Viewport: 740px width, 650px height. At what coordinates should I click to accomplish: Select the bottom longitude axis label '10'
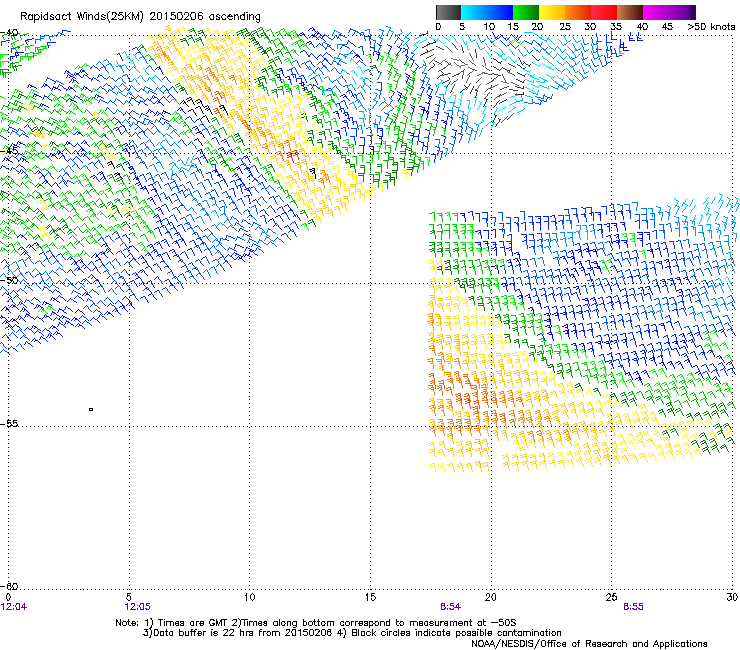pyautogui.click(x=250, y=598)
